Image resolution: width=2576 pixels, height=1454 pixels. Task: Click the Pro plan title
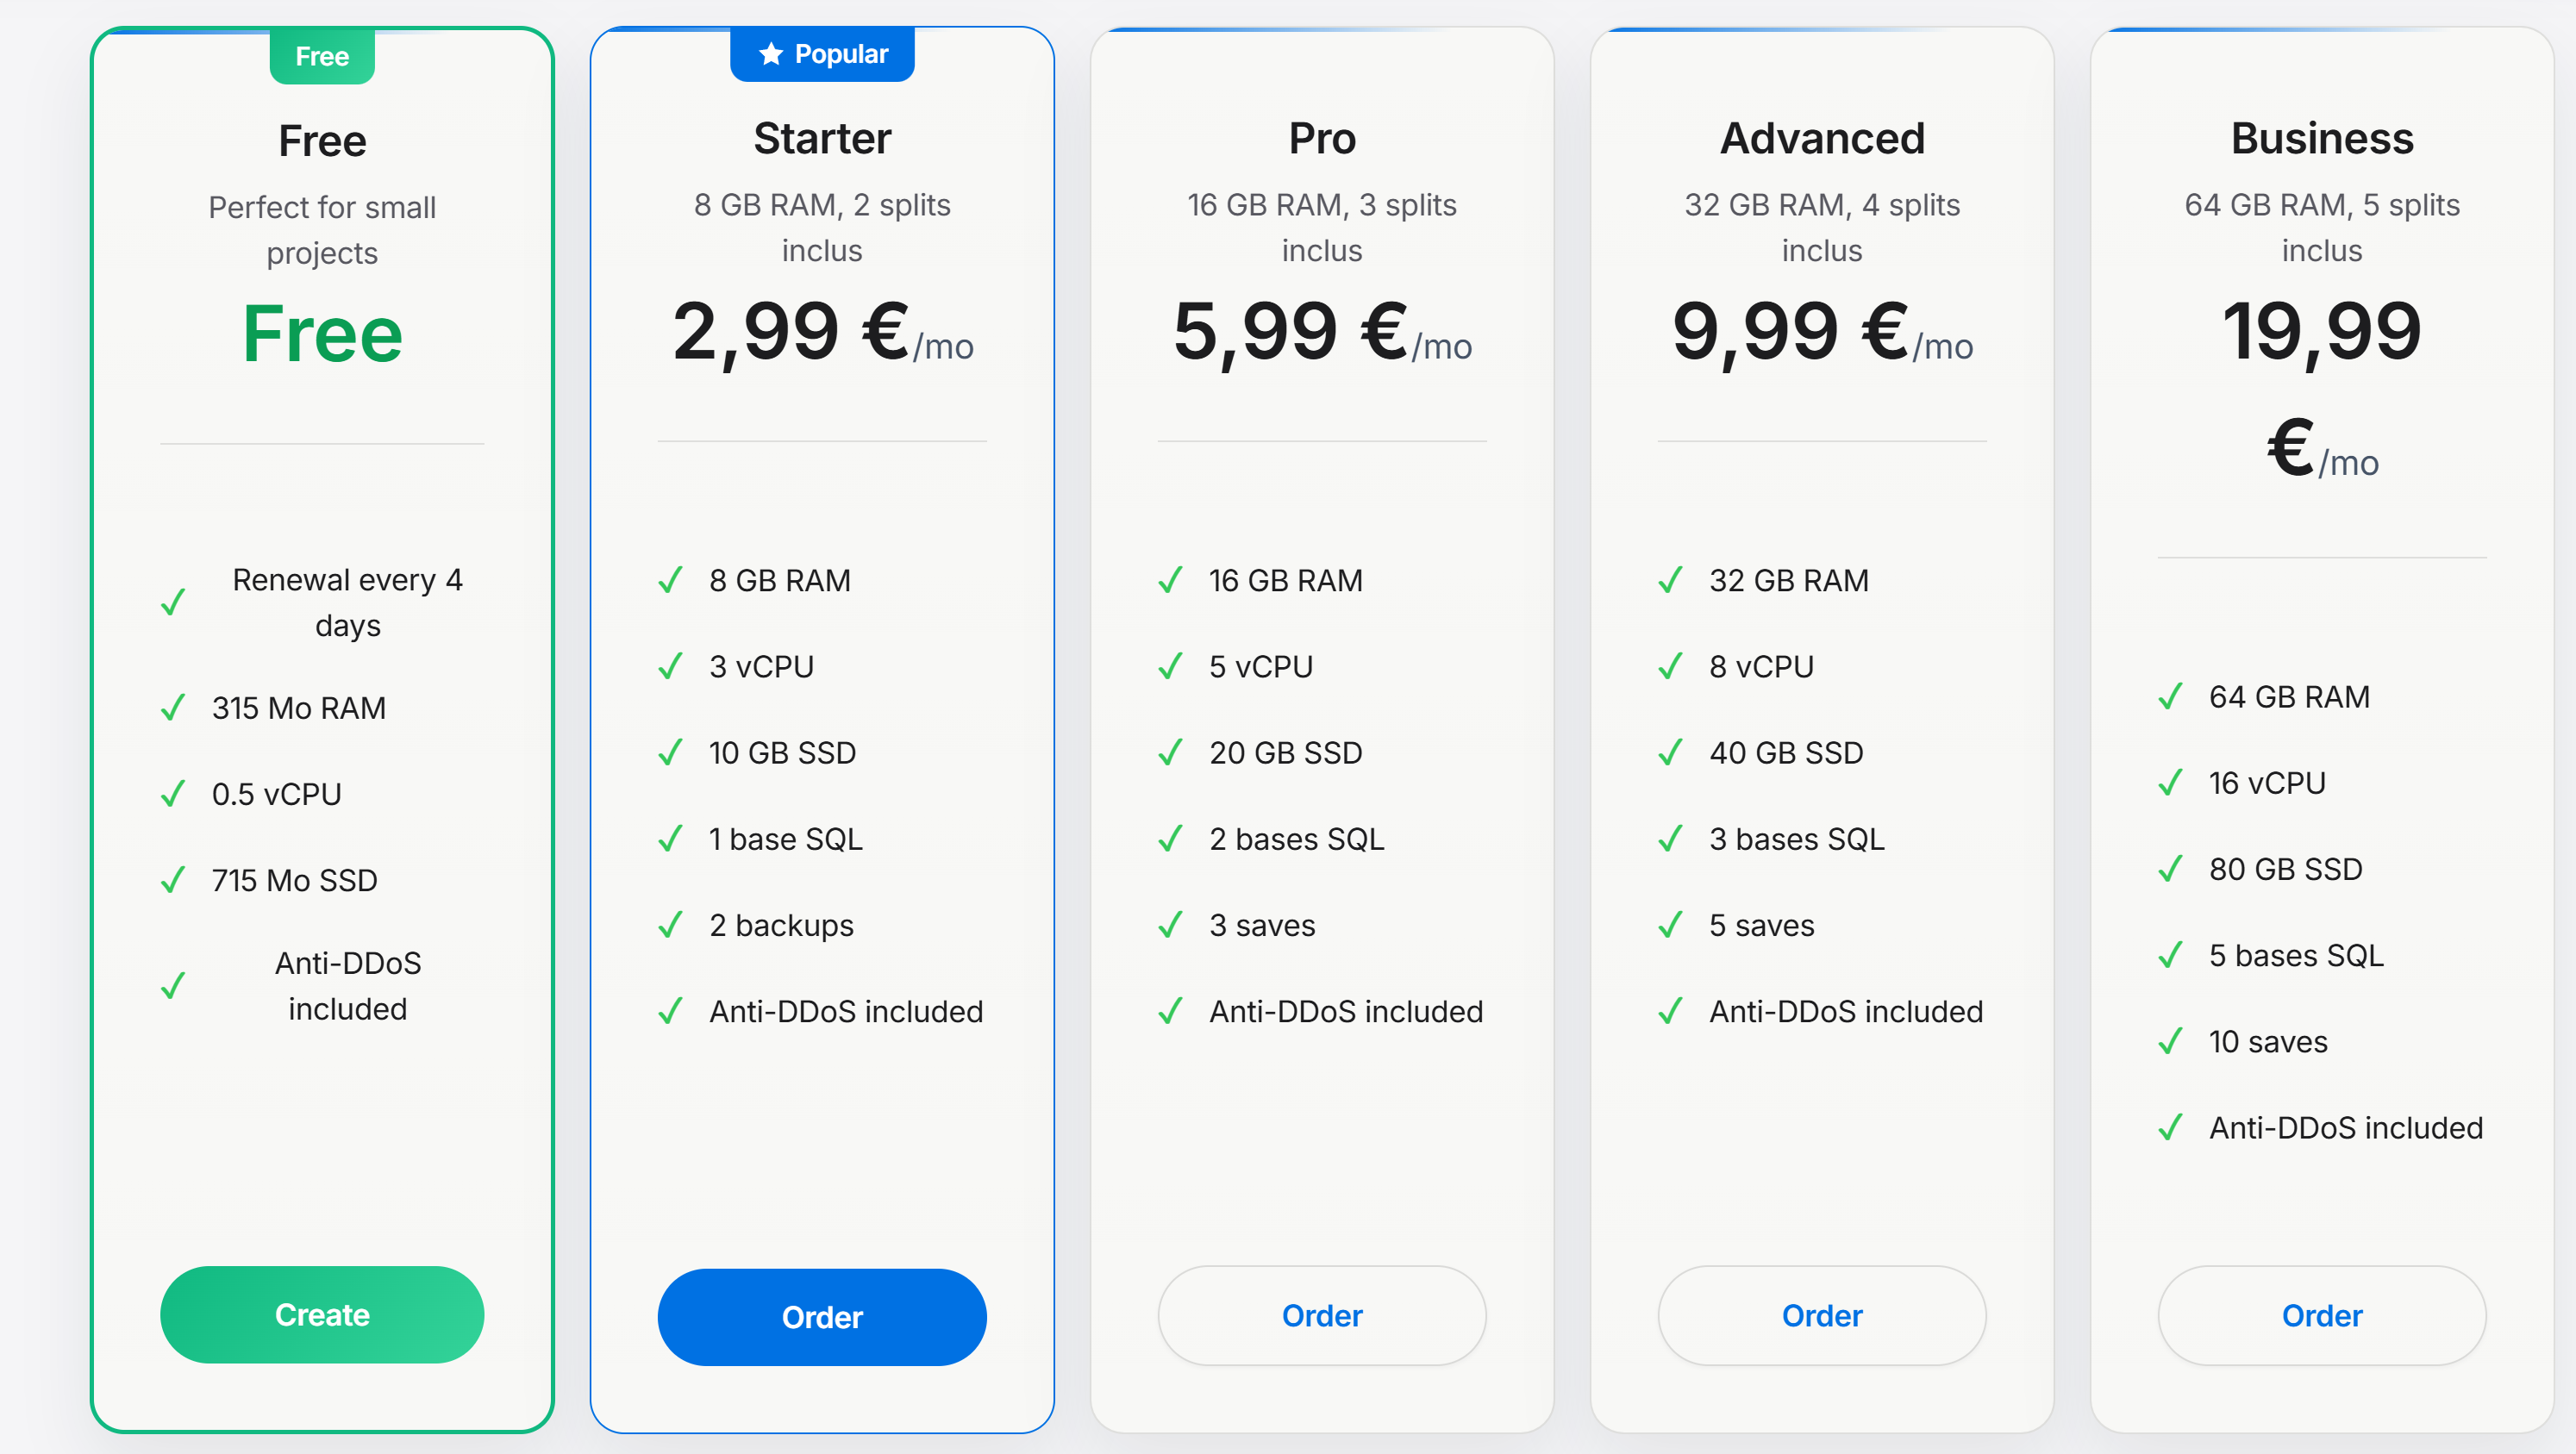tap(1322, 138)
